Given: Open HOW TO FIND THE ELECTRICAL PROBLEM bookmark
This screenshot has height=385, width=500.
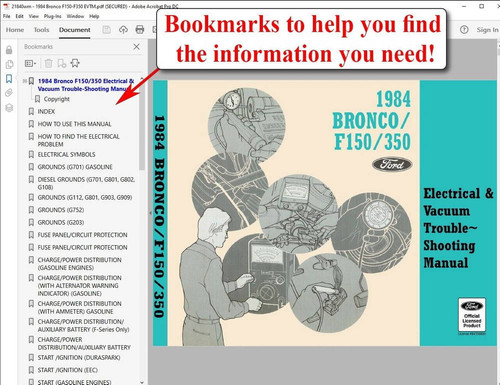Looking at the screenshot, I should tap(78, 140).
